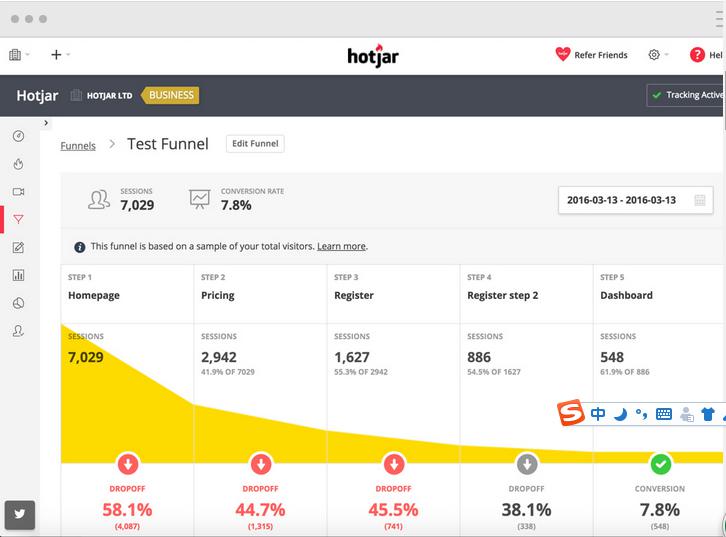The width and height of the screenshot is (726, 537).
Task: Click the Test Funnel title
Action: (168, 144)
